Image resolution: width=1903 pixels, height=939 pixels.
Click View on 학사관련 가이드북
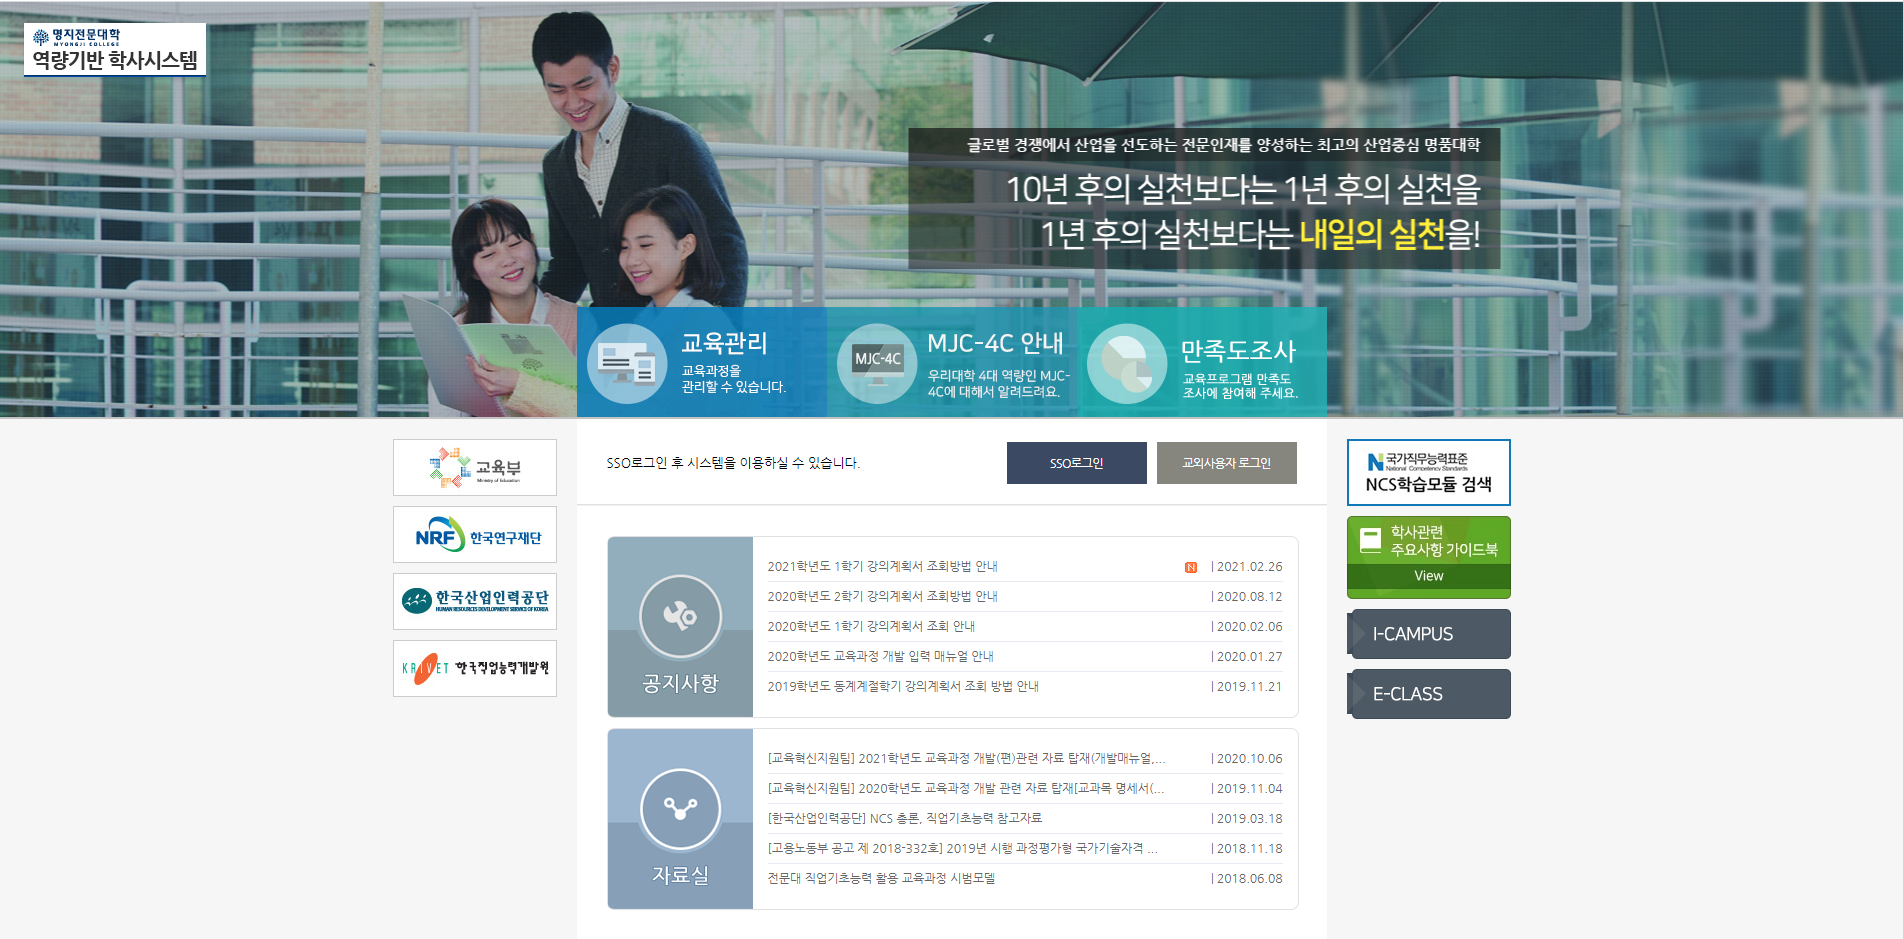[1428, 576]
